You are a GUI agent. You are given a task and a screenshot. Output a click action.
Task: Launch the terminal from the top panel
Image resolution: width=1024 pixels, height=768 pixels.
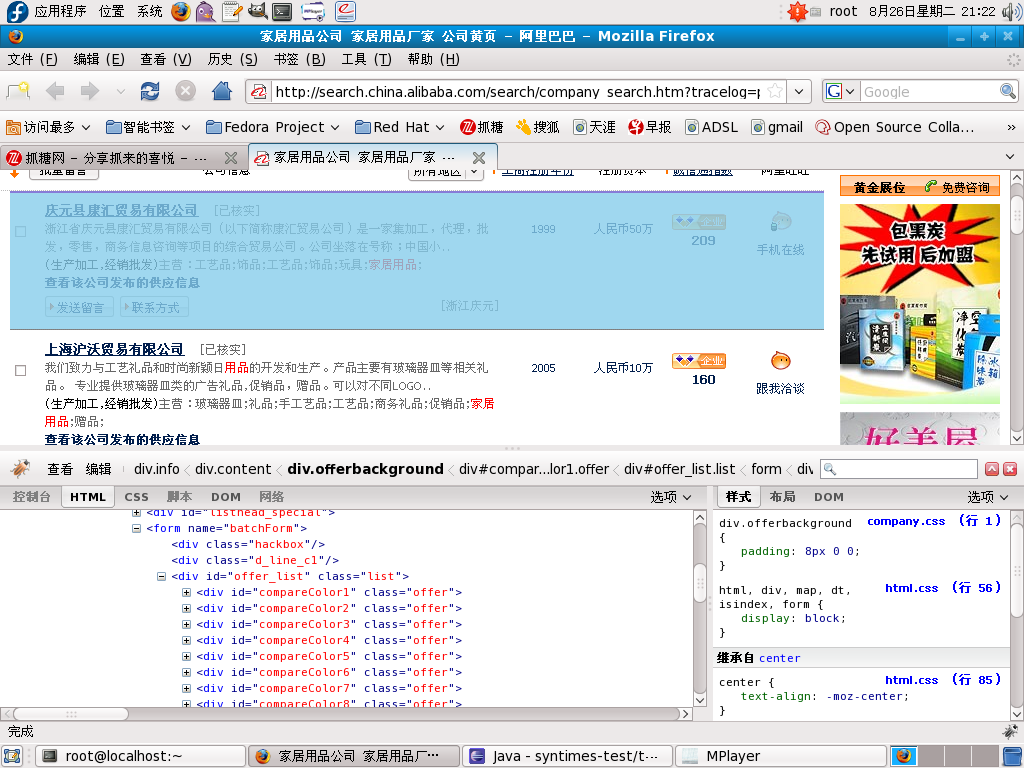(x=282, y=11)
